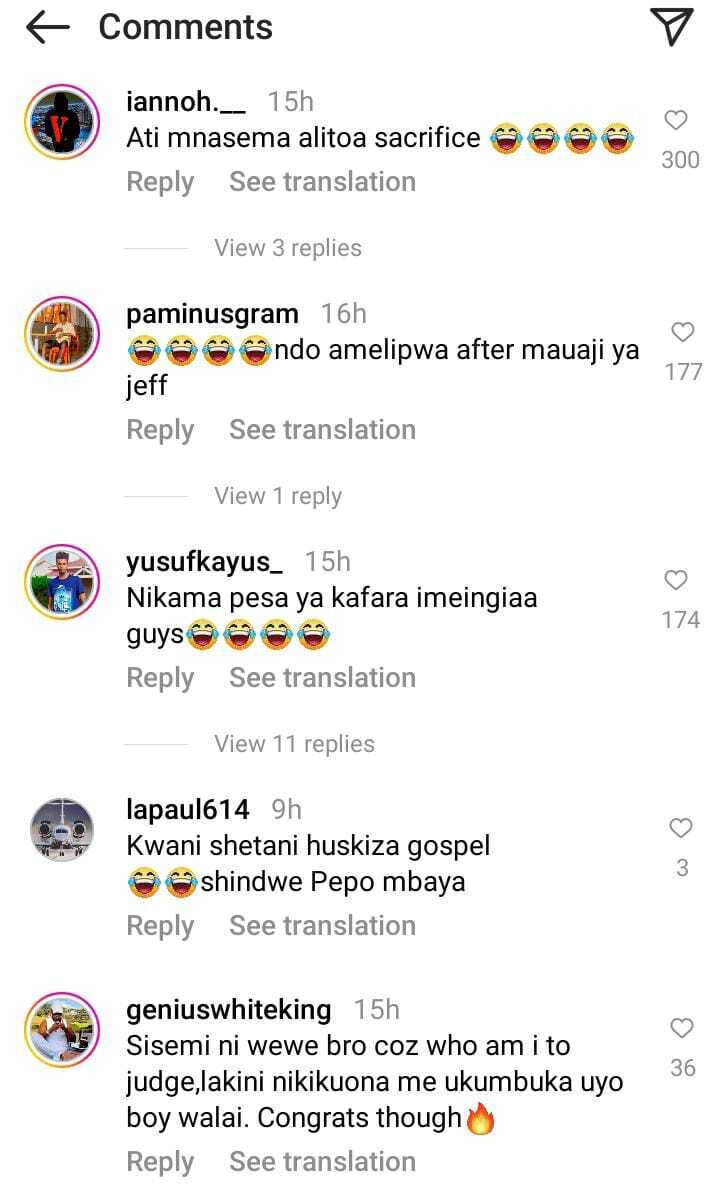Open paminusgram's profile avatar
Screen dimensions: 720x1200
pos(62,334)
